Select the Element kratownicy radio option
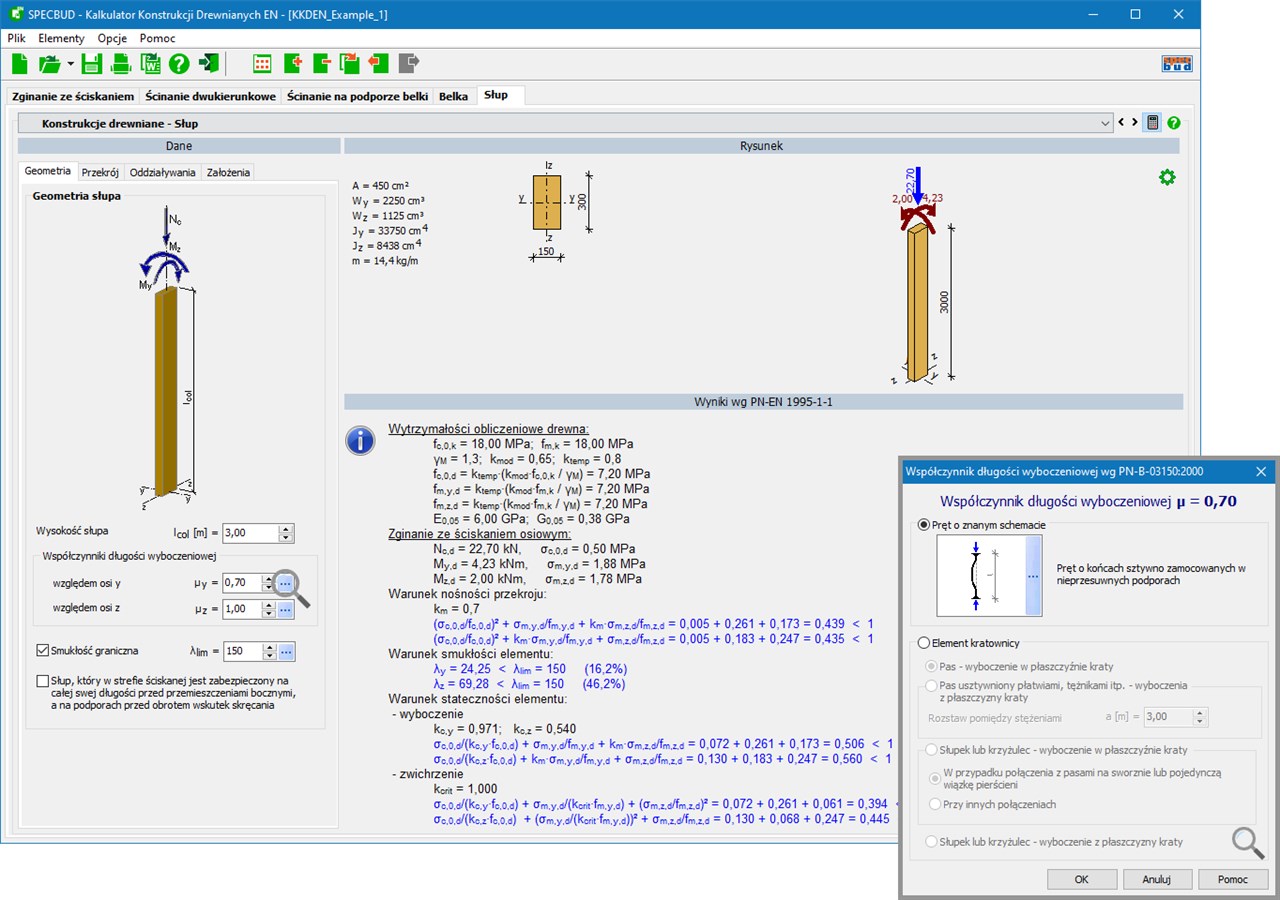 pyautogui.click(x=923, y=643)
